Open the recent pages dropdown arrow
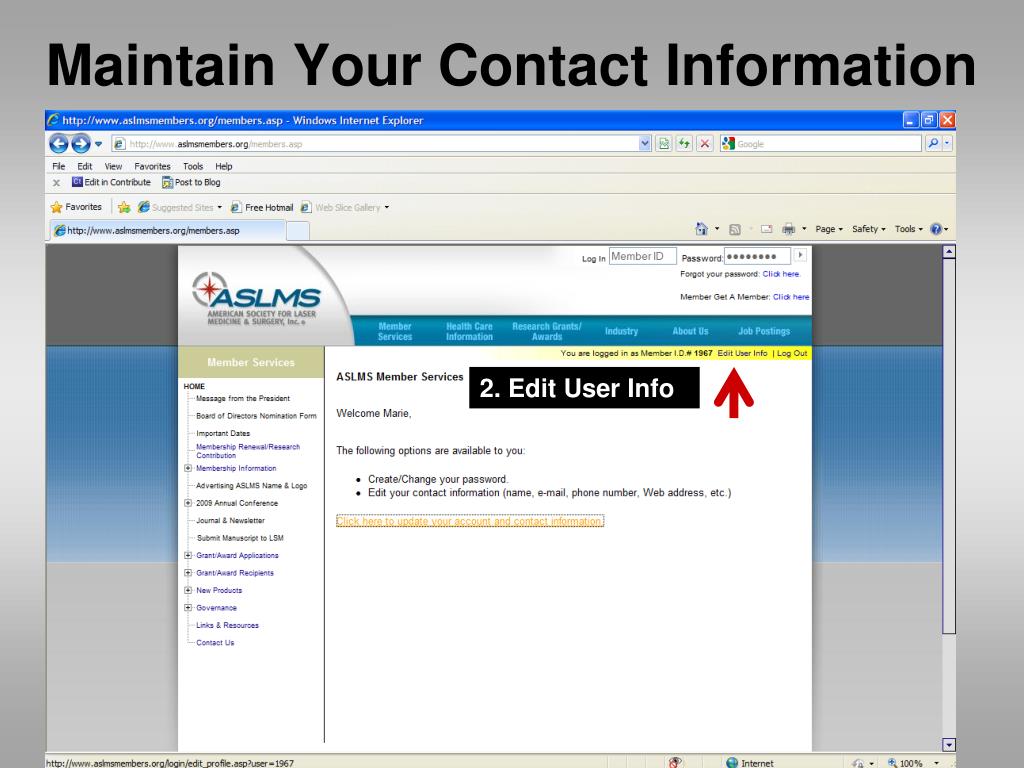Screen dimensions: 1024x768 [99, 144]
